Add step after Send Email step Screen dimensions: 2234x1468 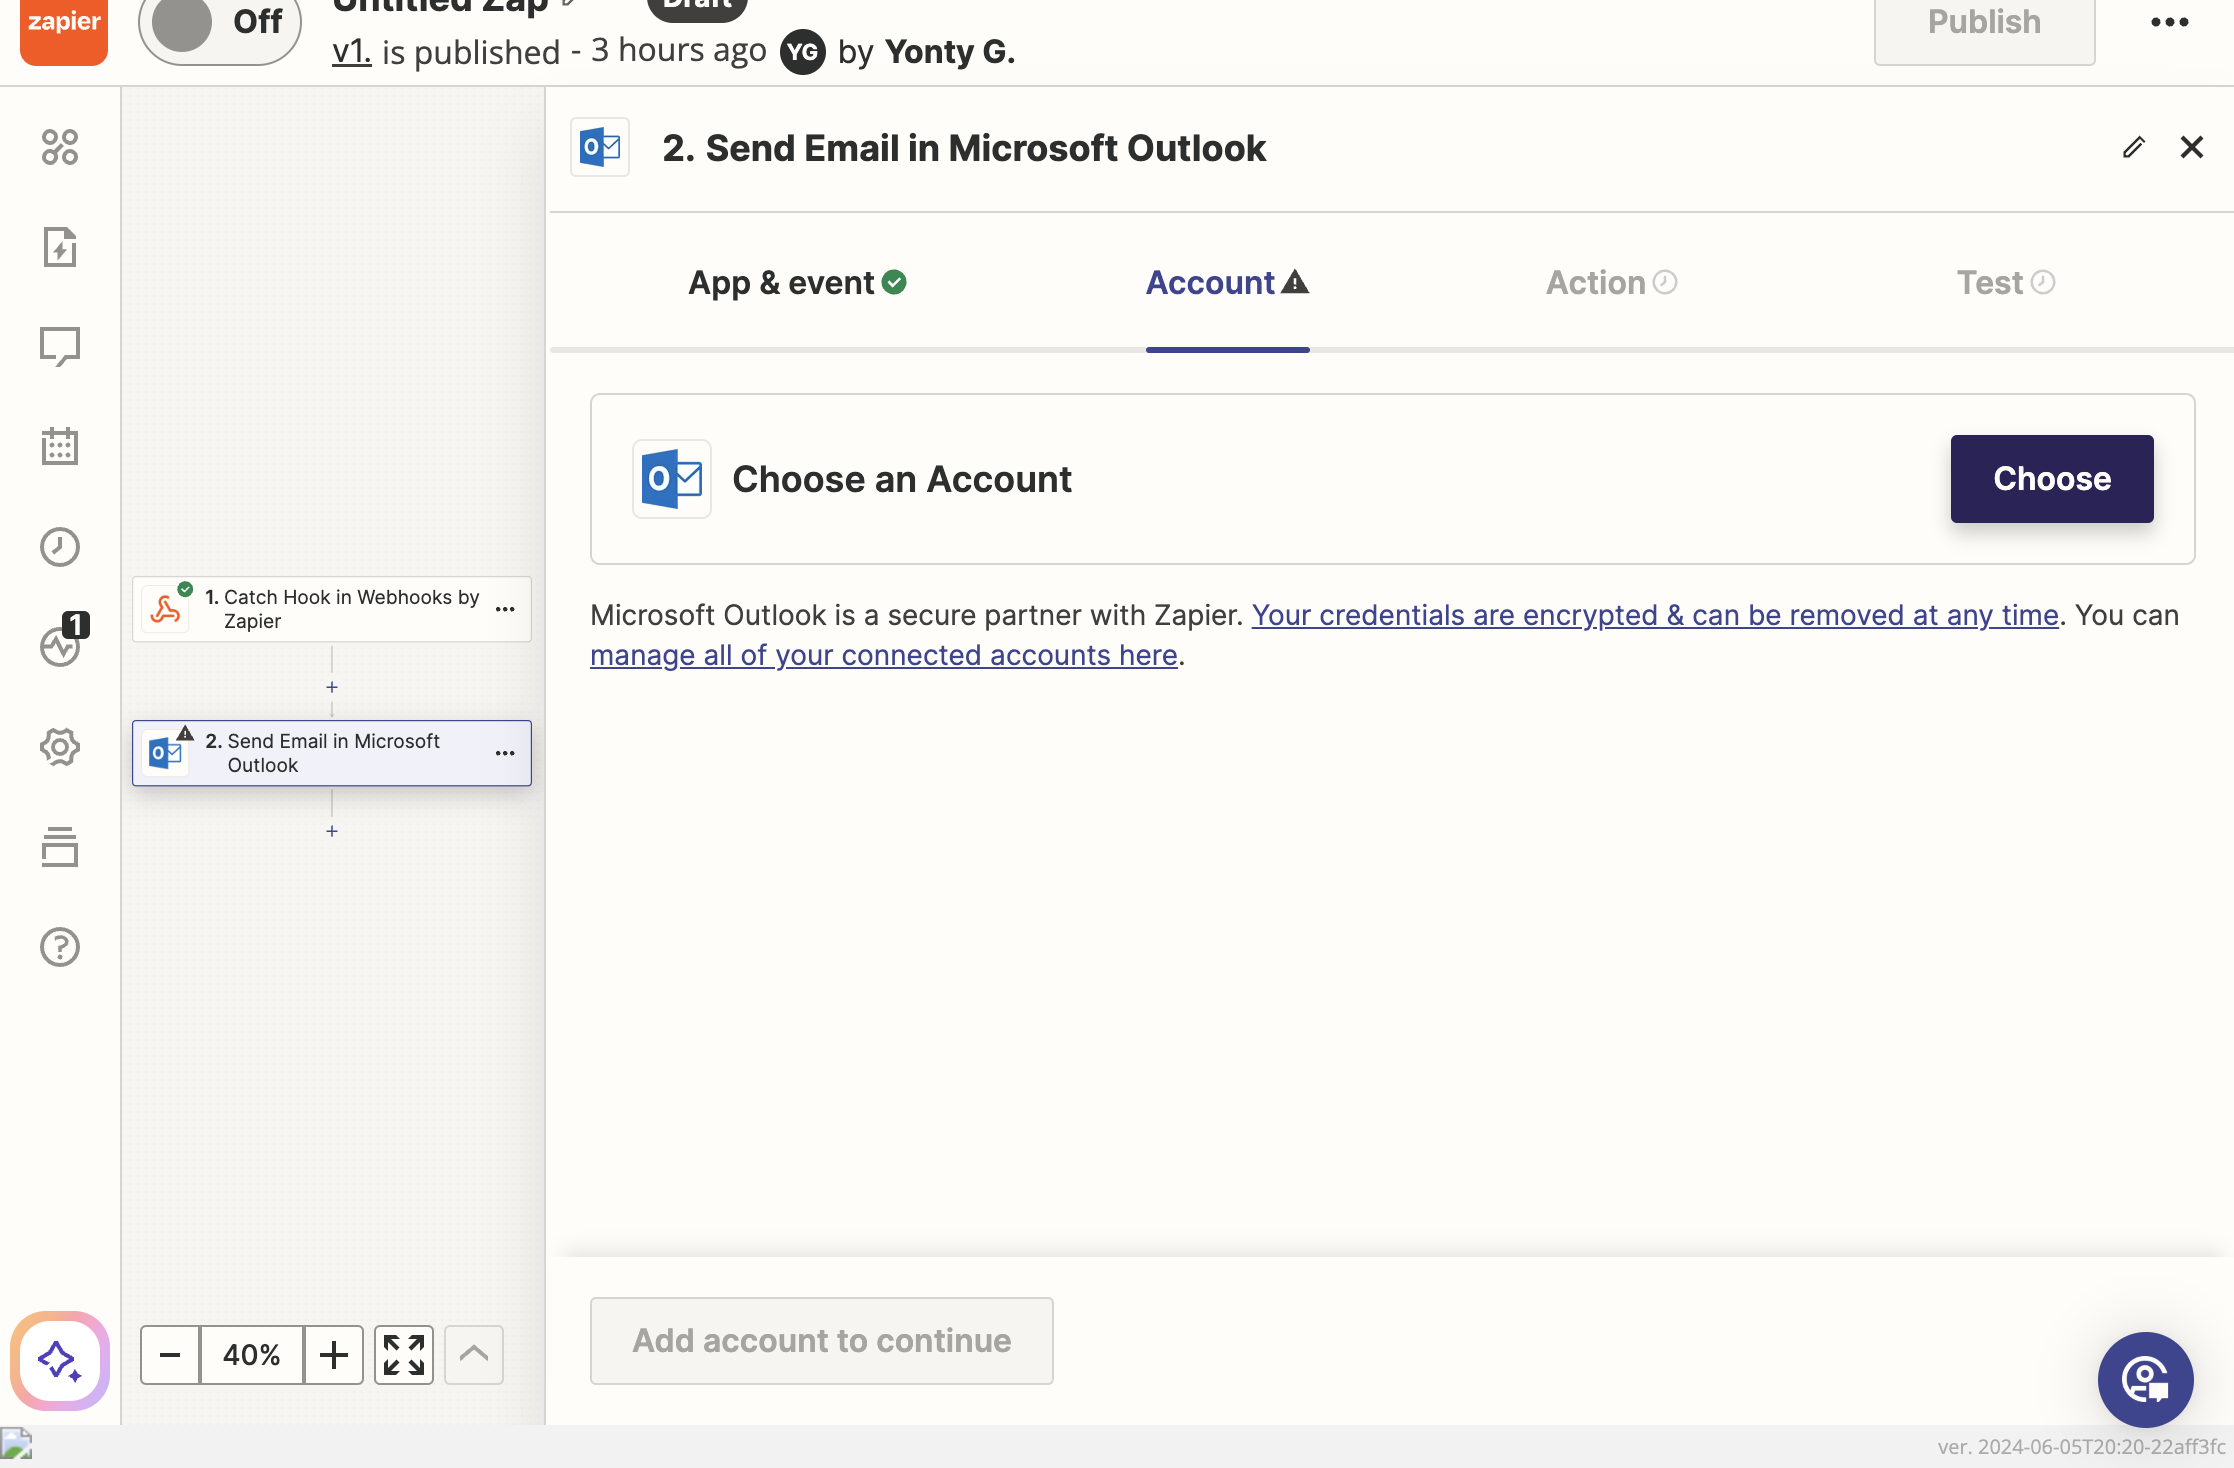pos(332,831)
